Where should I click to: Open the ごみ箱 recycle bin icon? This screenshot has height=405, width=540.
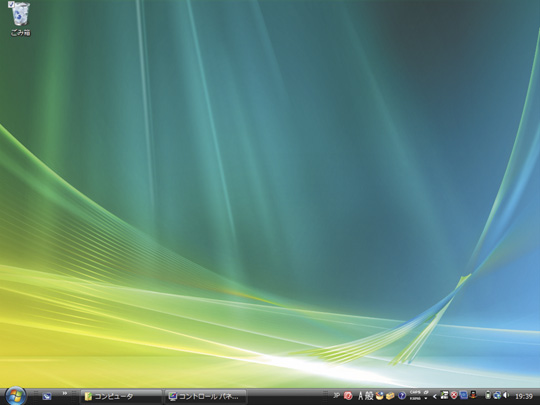[20, 19]
